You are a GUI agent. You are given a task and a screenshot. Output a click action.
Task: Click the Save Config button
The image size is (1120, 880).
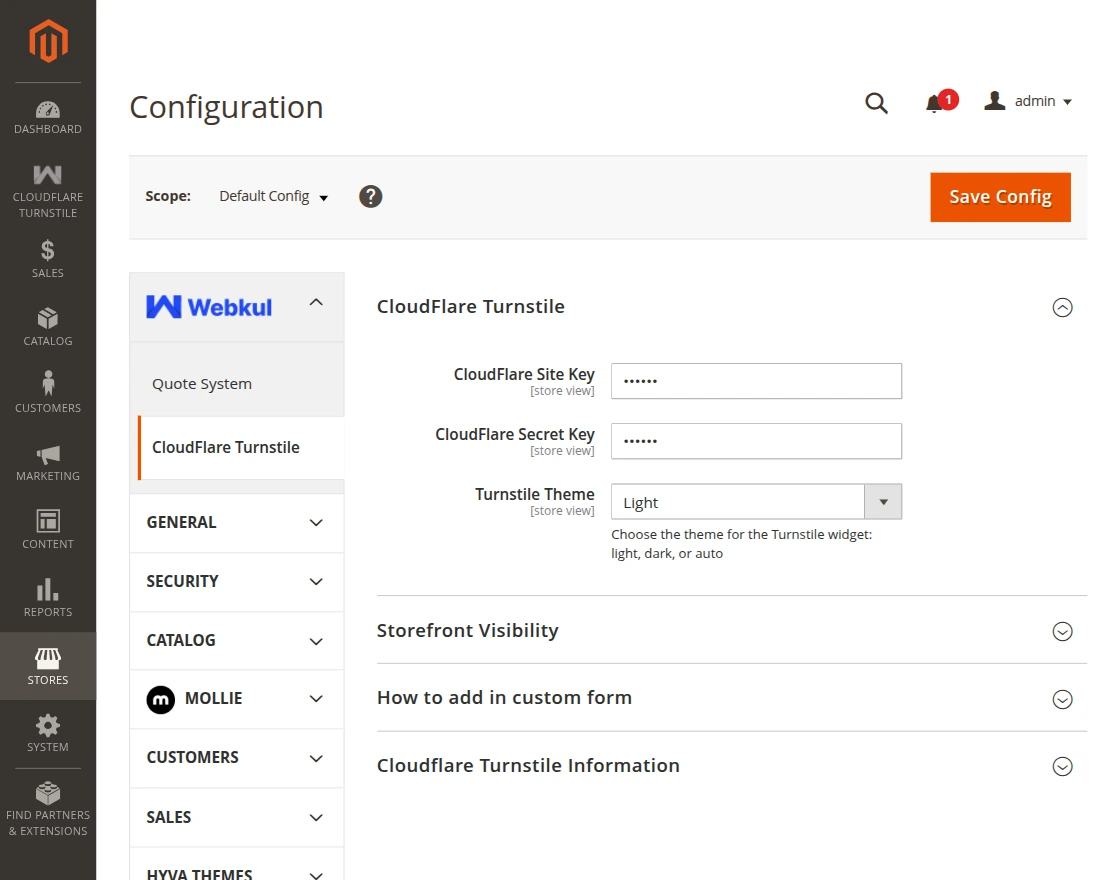[x=1000, y=197]
